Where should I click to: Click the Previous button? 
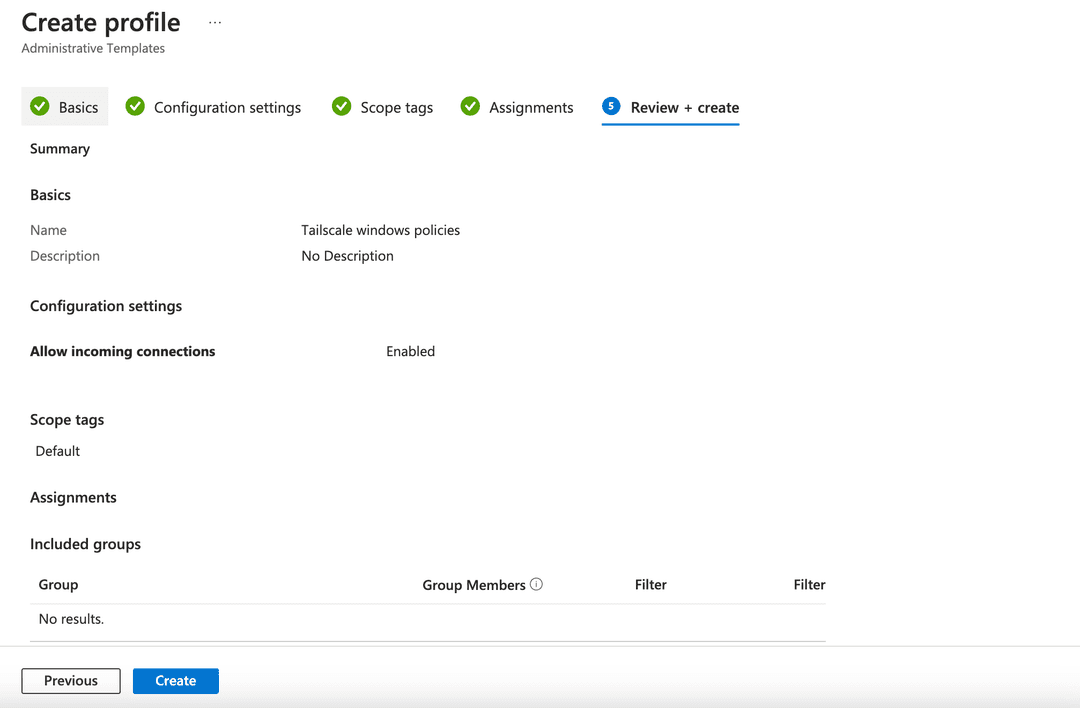point(70,680)
